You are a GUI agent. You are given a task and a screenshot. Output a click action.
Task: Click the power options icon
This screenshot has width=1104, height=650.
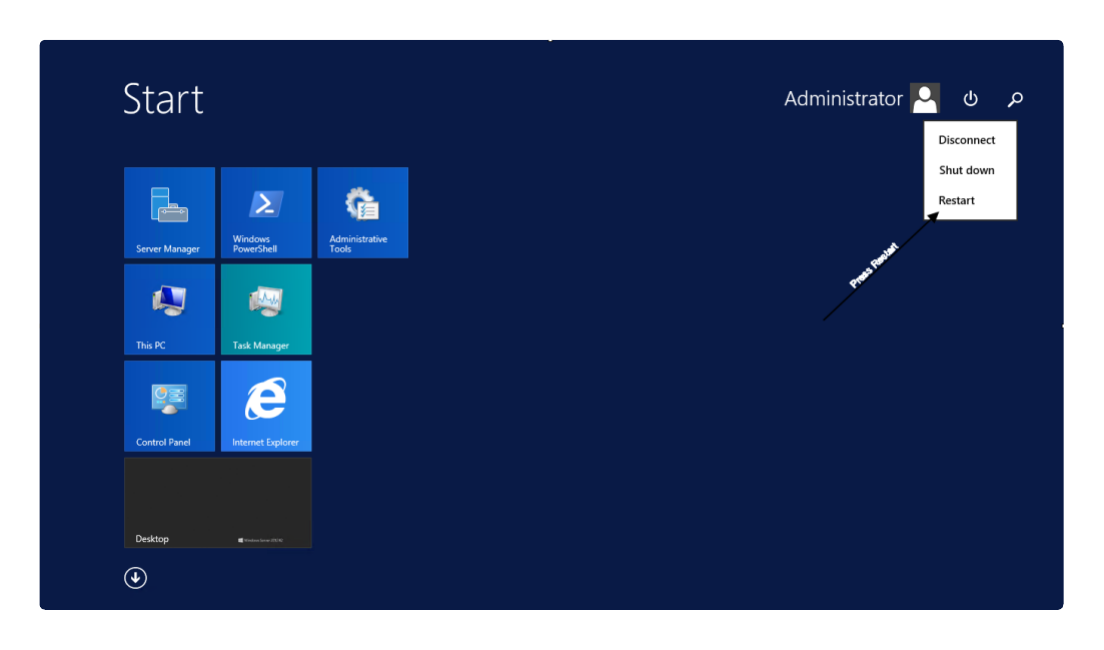tap(970, 99)
